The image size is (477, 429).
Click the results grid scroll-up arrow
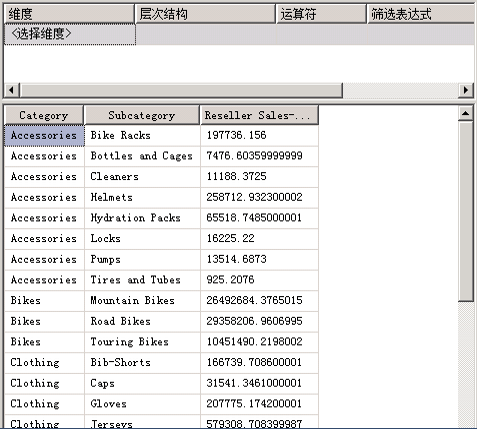[466, 114]
